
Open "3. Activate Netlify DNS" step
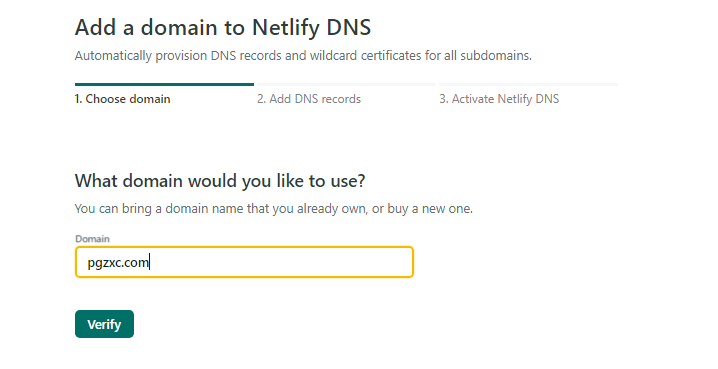(x=499, y=99)
